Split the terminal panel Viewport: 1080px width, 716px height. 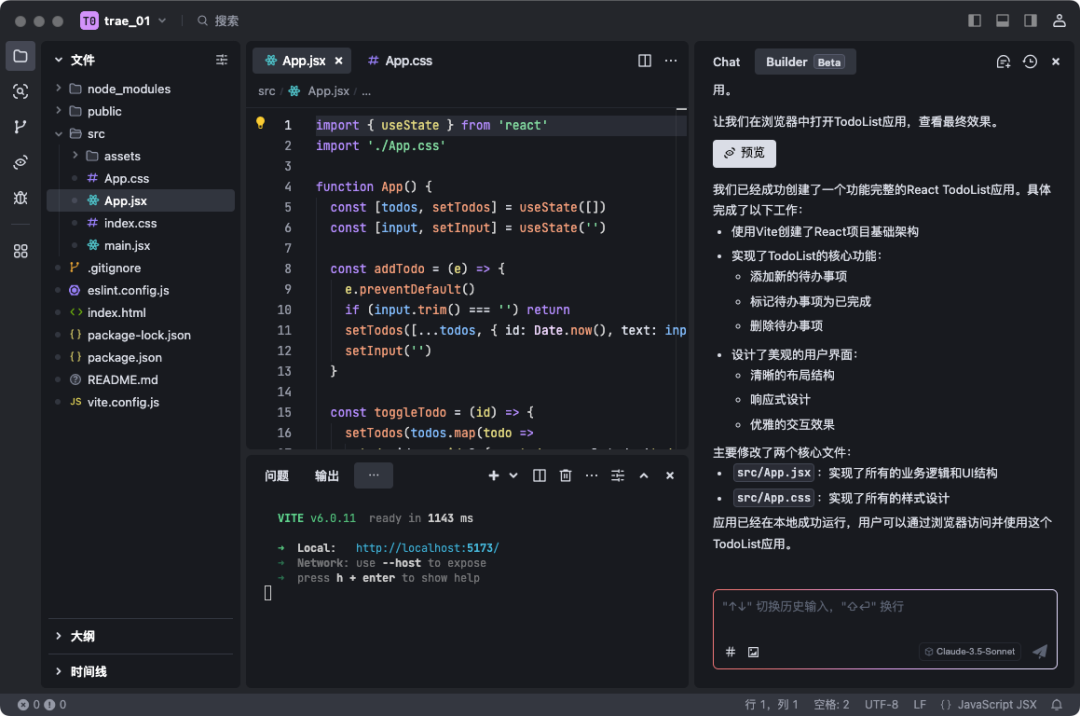(539, 476)
